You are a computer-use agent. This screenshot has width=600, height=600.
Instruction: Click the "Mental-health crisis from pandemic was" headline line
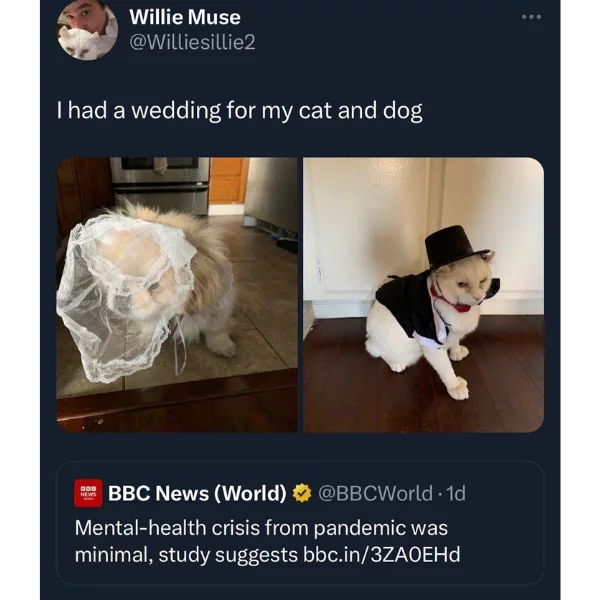(261, 526)
